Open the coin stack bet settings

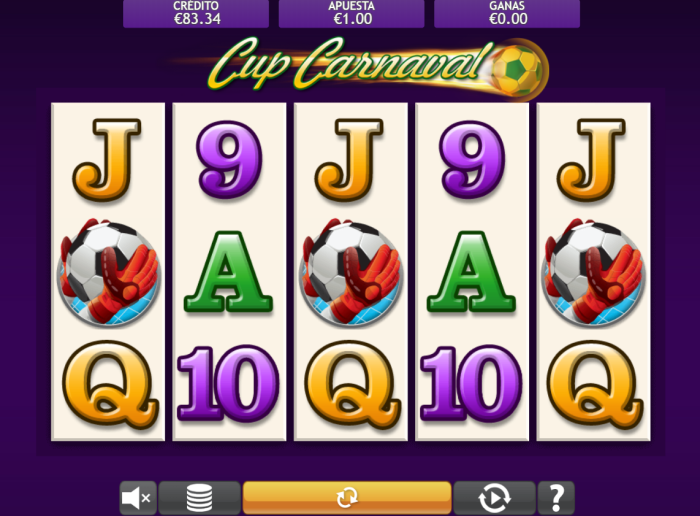199,498
